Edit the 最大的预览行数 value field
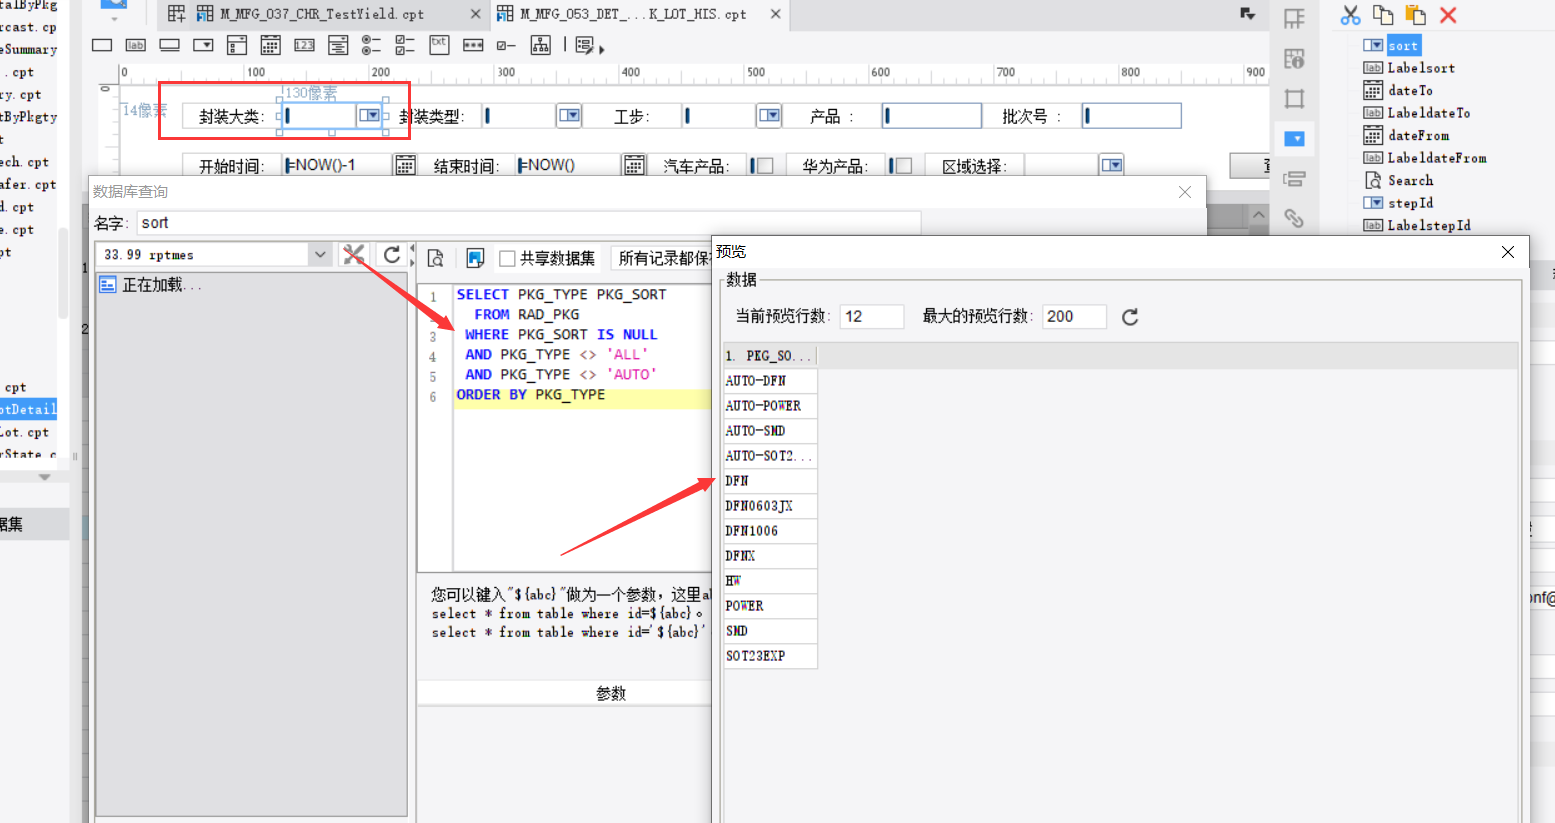The image size is (1555, 823). coord(1074,317)
